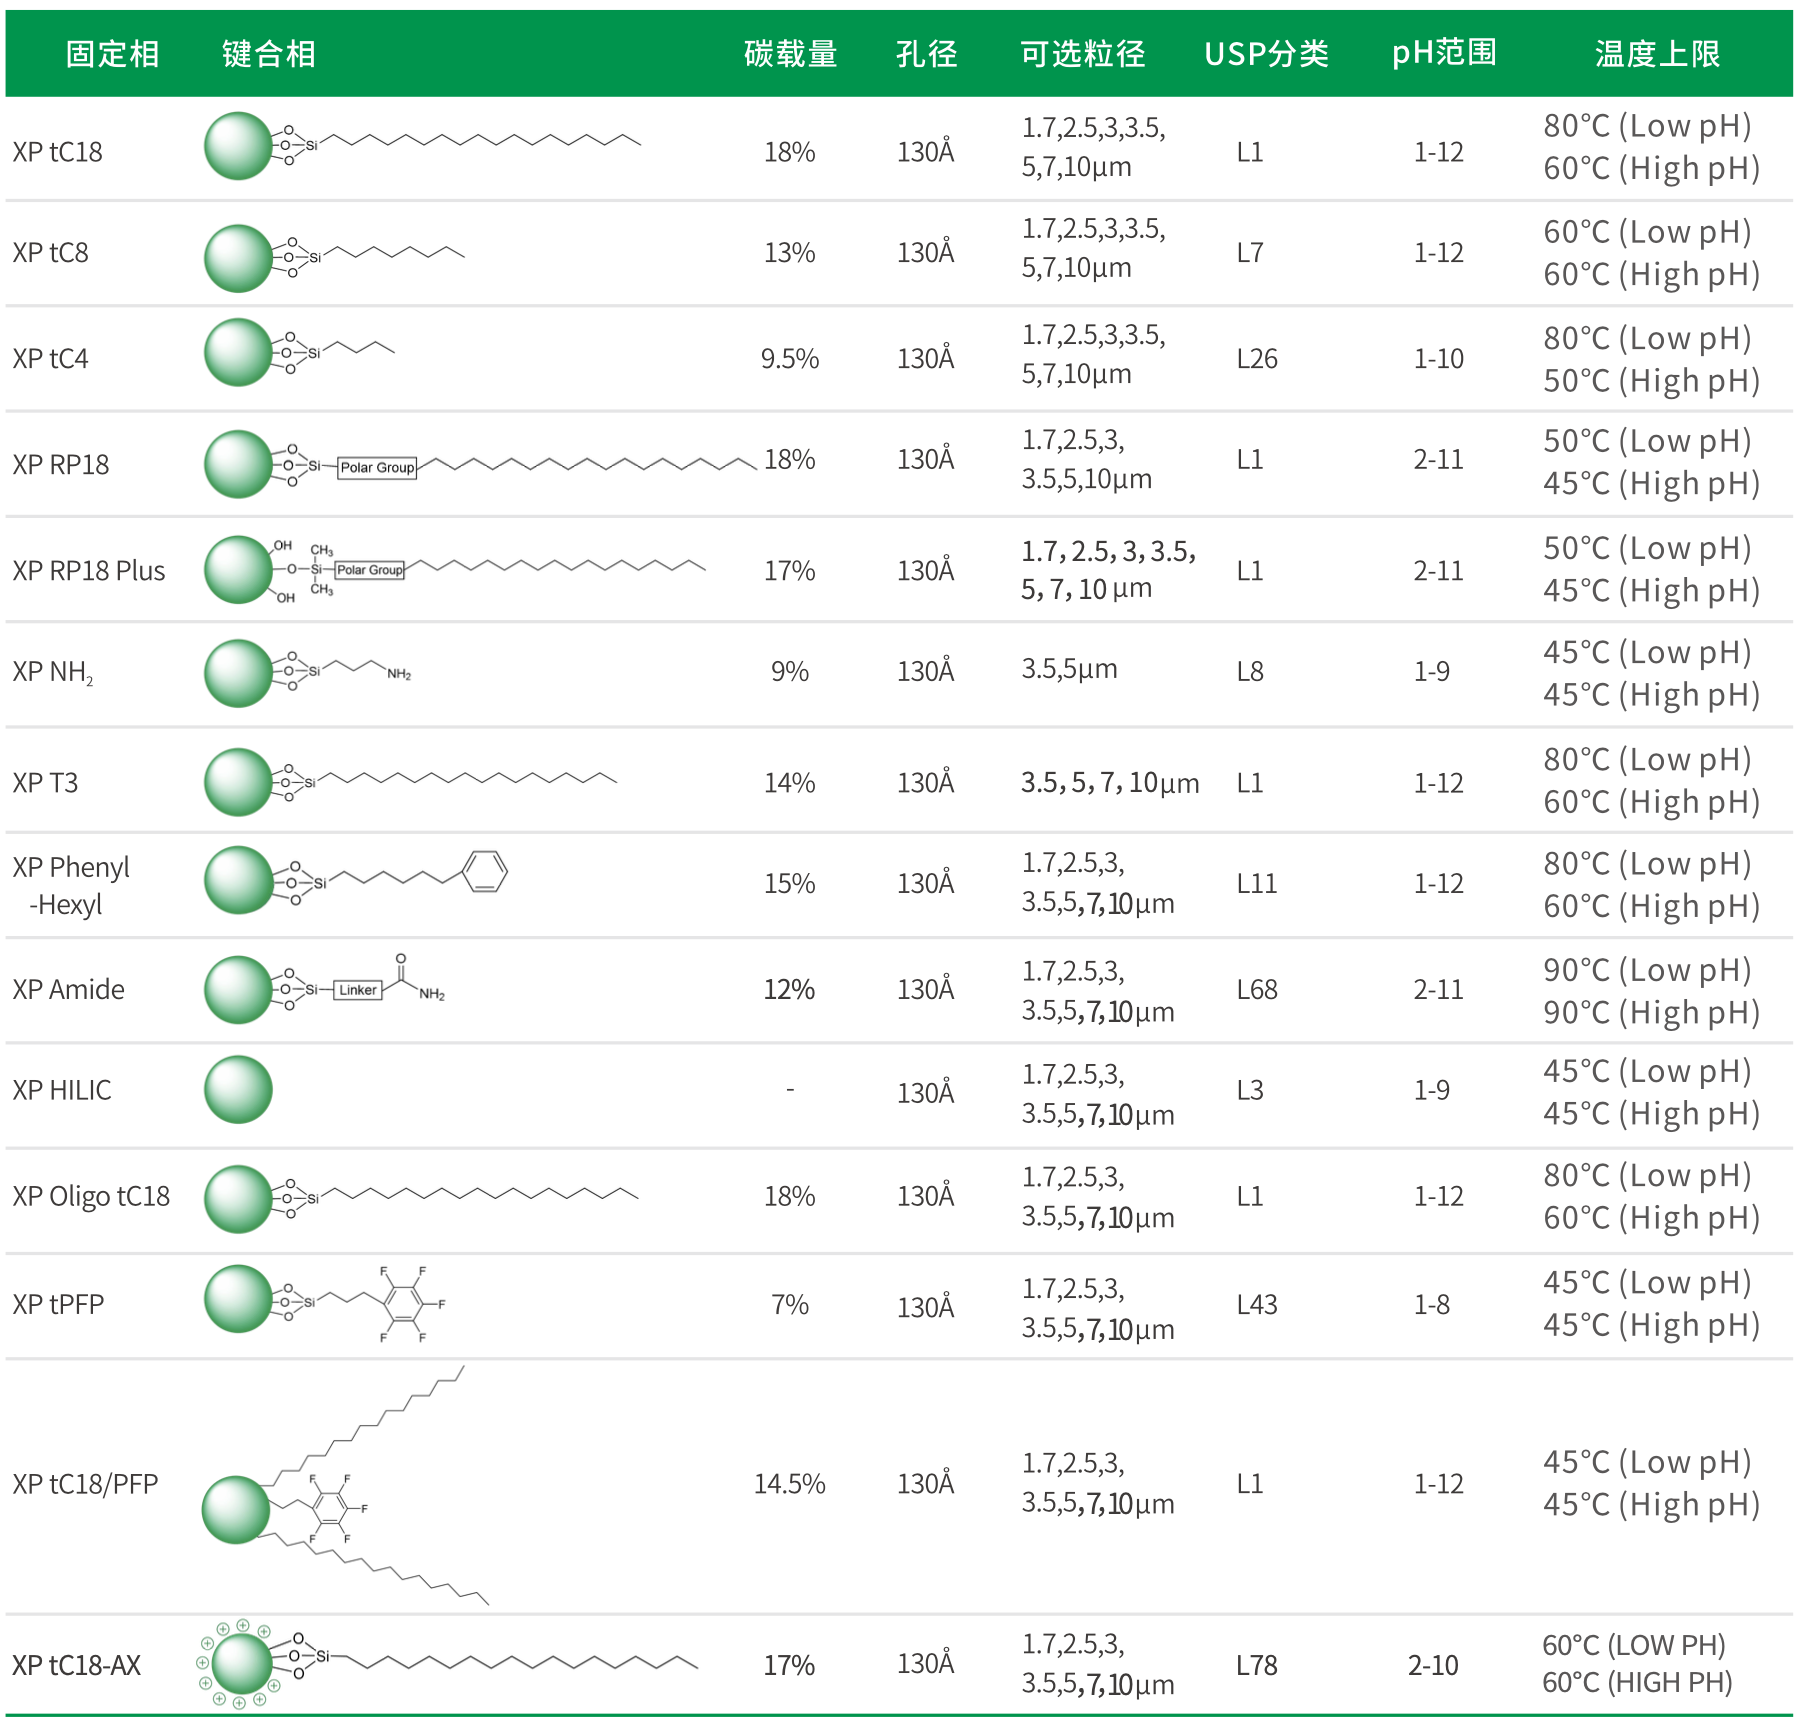
Task: Click the 1-8 pH range for XP tPFP
Action: pos(1431,1304)
